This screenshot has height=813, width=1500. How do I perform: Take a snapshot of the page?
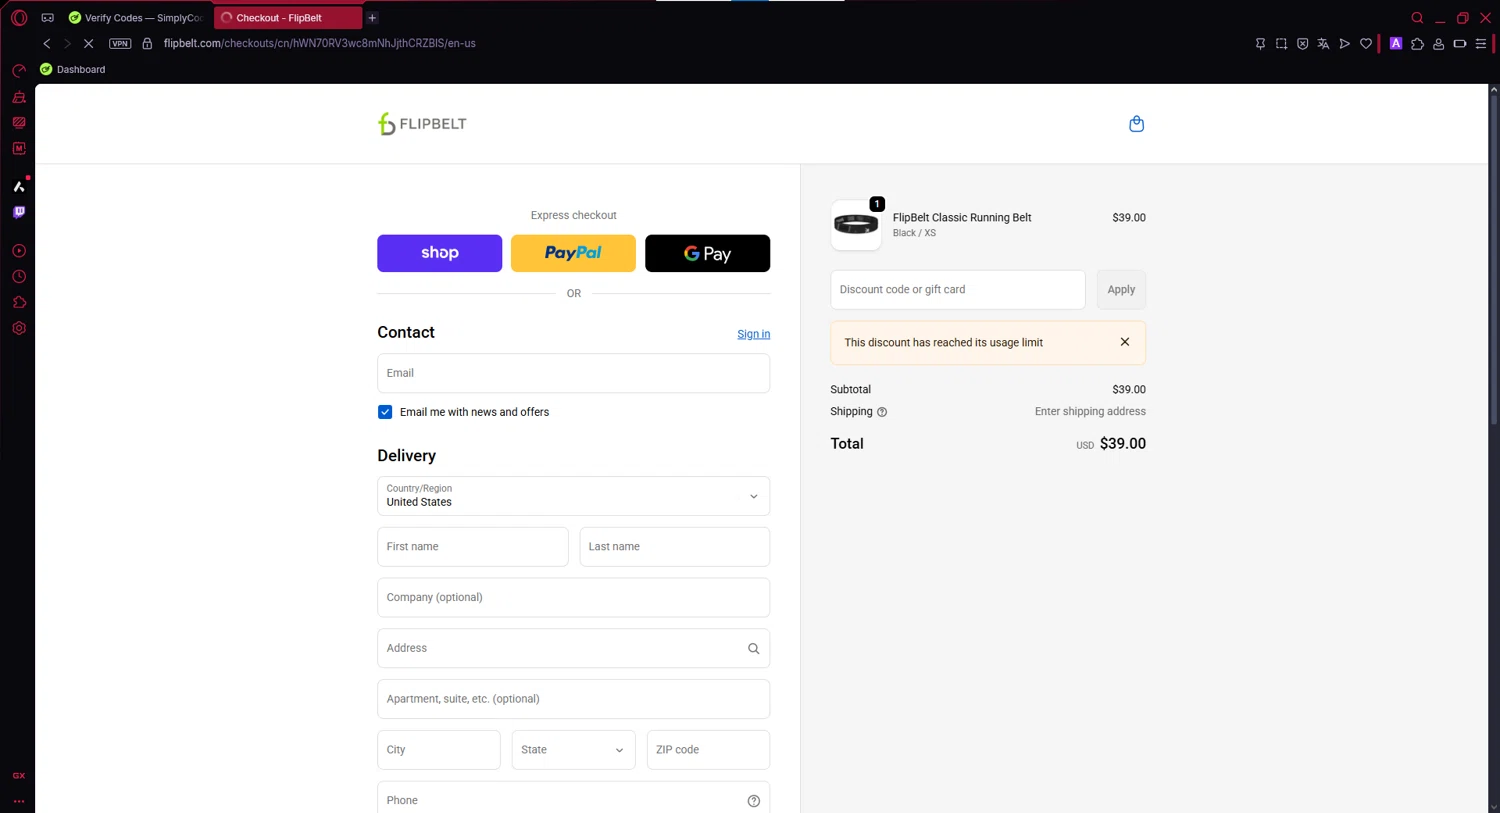pos(1281,44)
